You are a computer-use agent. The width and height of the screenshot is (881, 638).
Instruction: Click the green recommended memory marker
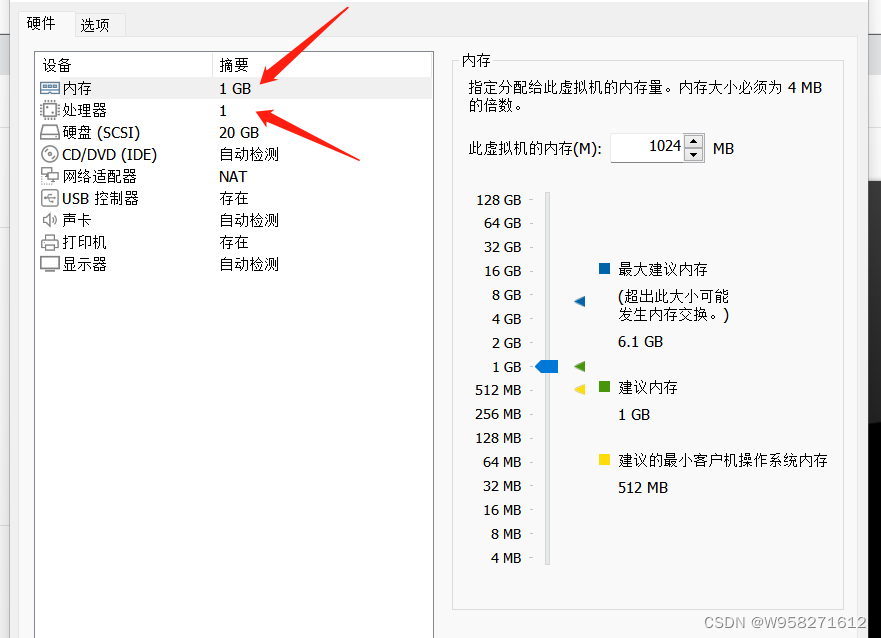pyautogui.click(x=580, y=367)
